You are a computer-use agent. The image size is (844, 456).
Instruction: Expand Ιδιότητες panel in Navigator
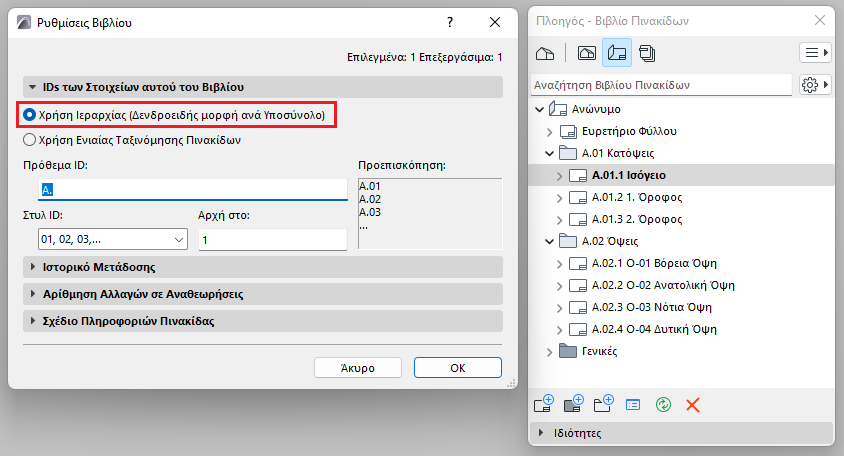541,433
